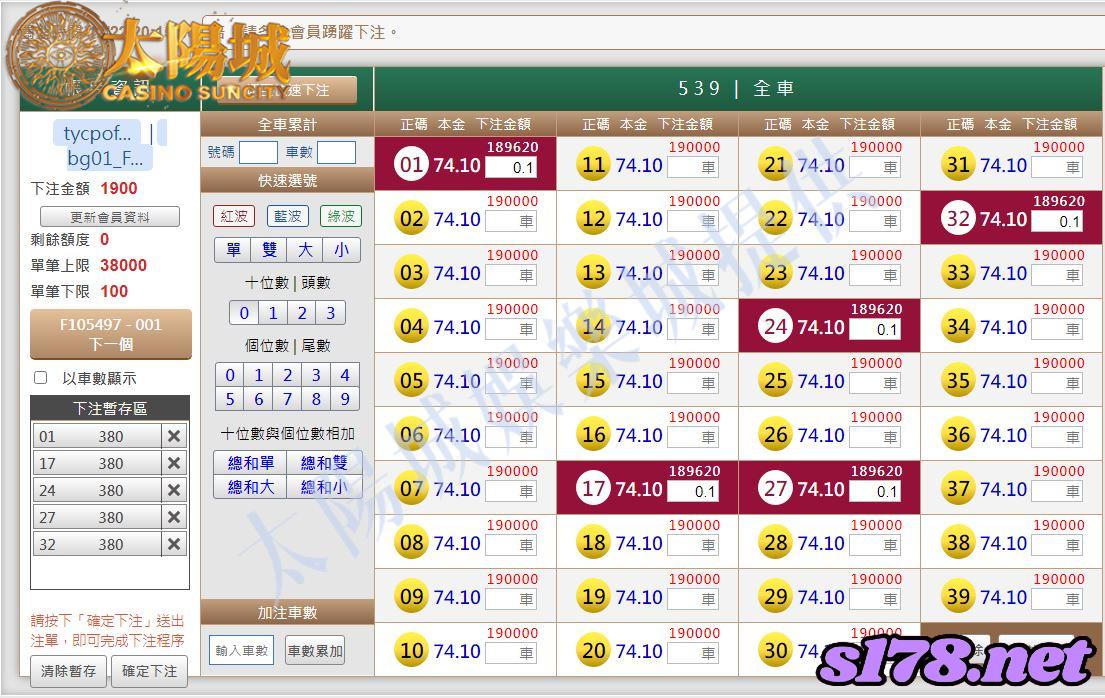Image resolution: width=1105 pixels, height=698 pixels.
Task: Toggle 小 small number quick select
Action: (342, 250)
